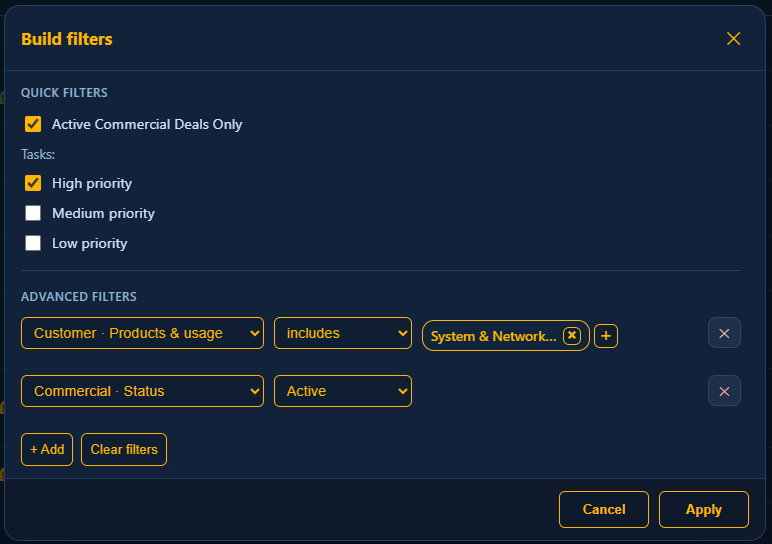Open the includes operator dropdown
772x544 pixels.
[x=343, y=333]
